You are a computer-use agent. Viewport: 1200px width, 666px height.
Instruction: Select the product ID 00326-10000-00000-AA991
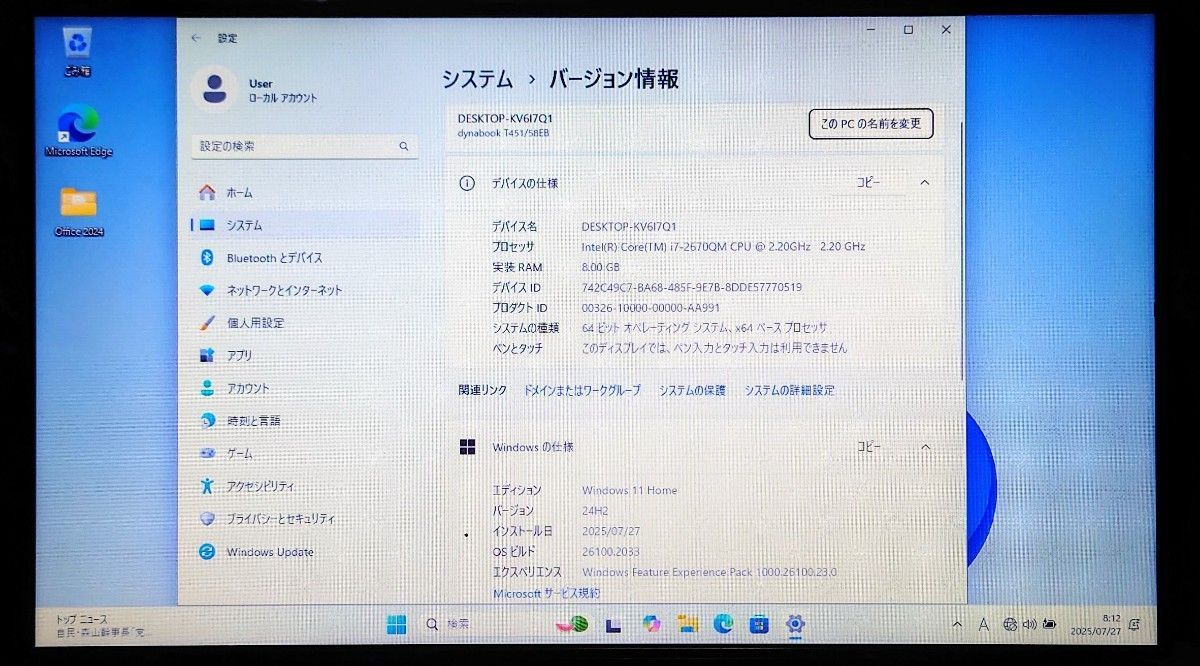click(651, 307)
